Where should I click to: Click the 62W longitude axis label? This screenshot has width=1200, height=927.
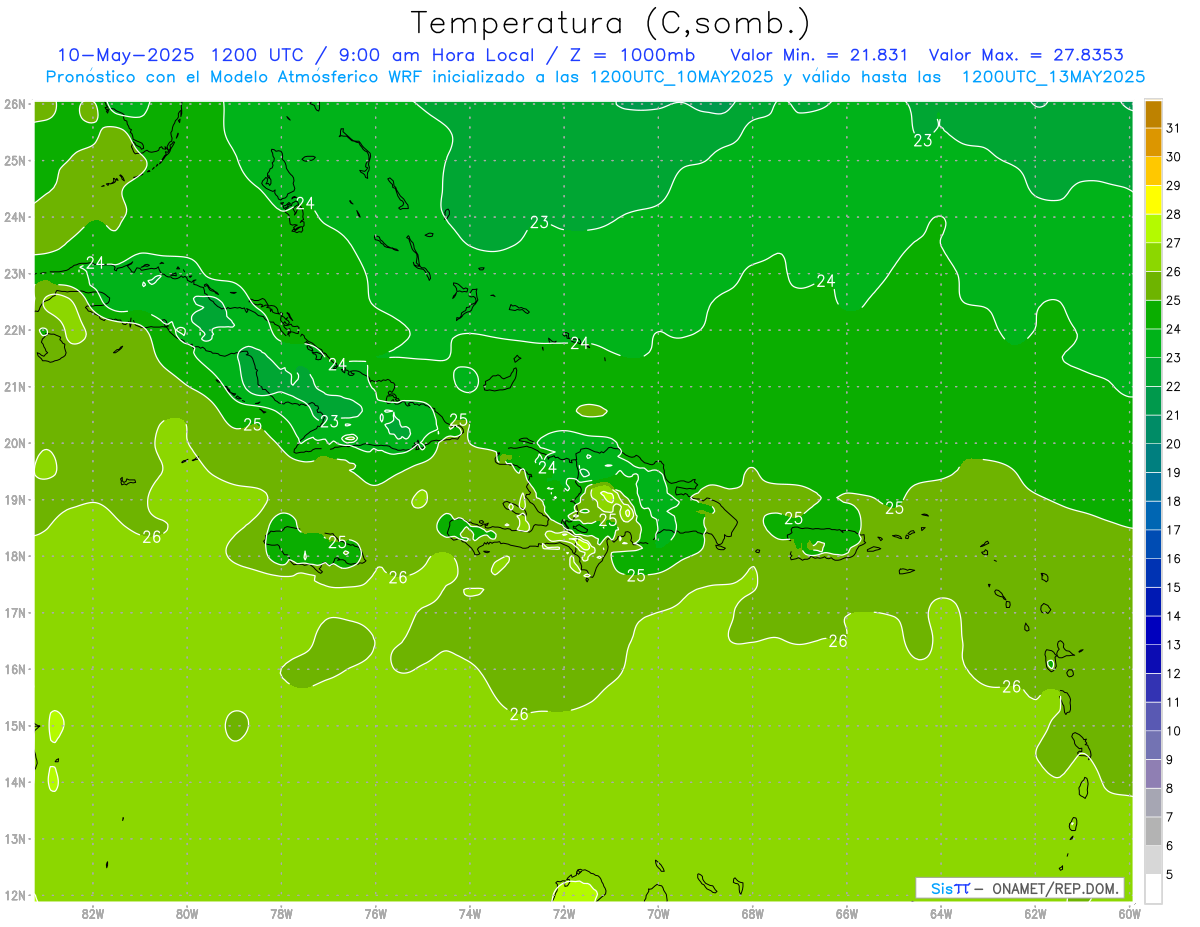pyautogui.click(x=1036, y=913)
